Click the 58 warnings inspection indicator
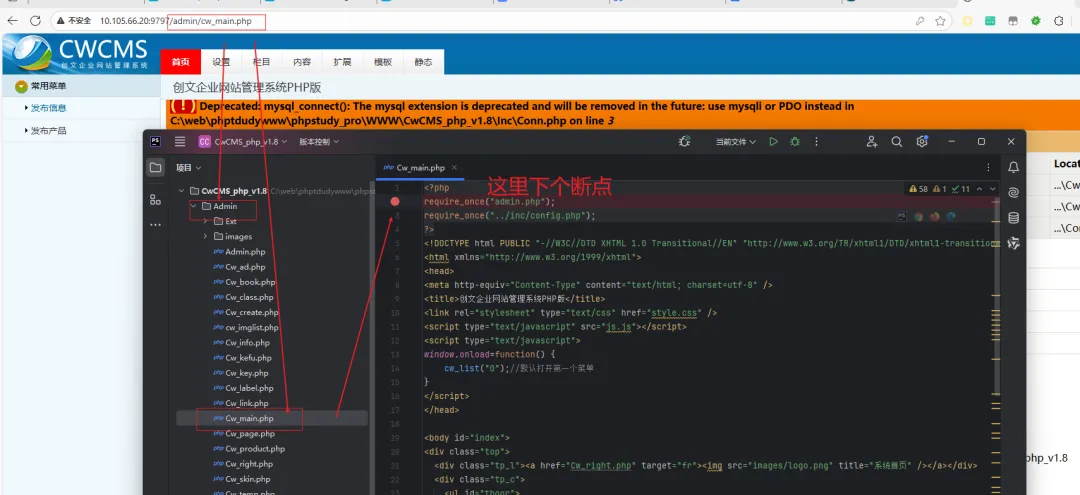The image size is (1080, 495). tap(919, 189)
